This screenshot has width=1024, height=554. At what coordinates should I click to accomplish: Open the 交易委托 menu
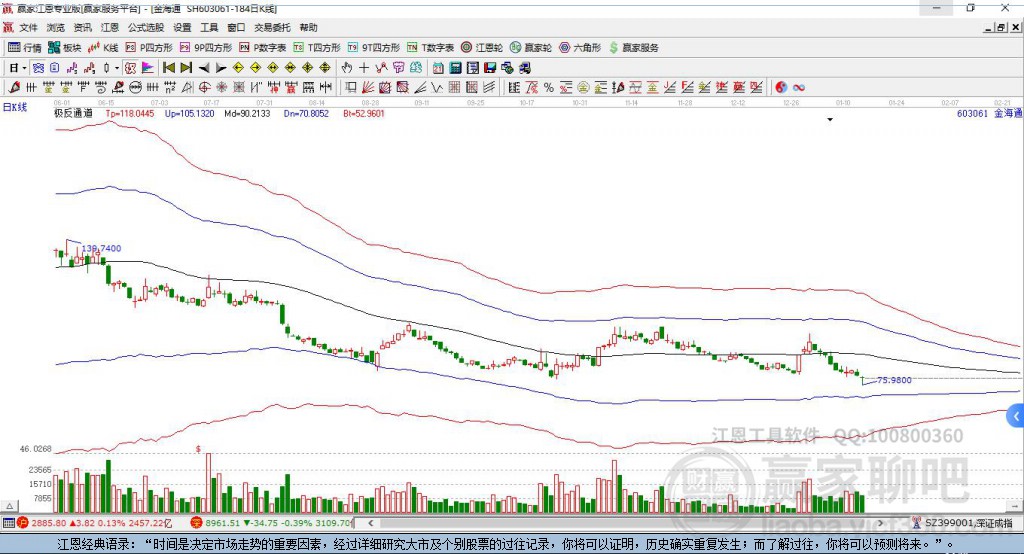point(272,27)
